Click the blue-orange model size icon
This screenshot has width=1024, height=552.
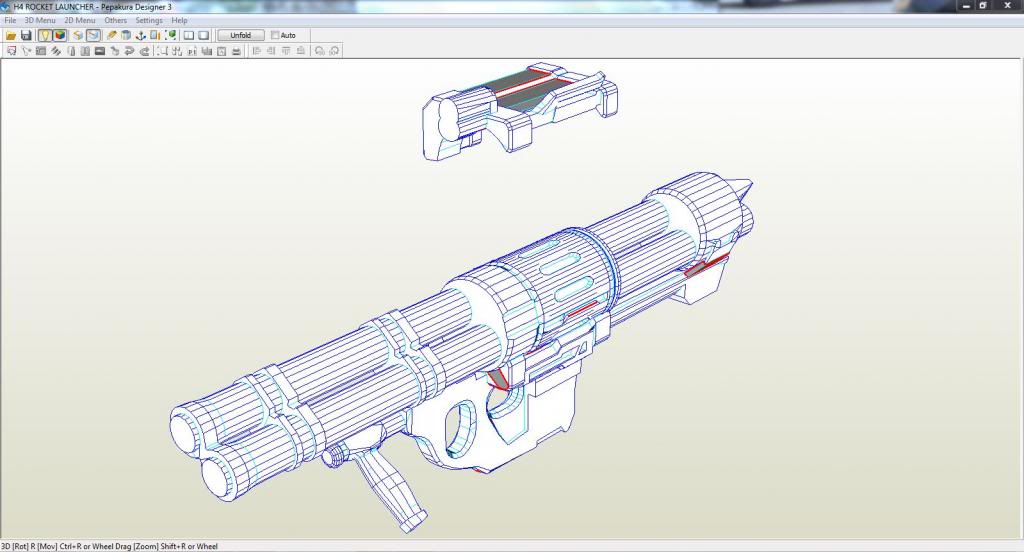[x=155, y=35]
